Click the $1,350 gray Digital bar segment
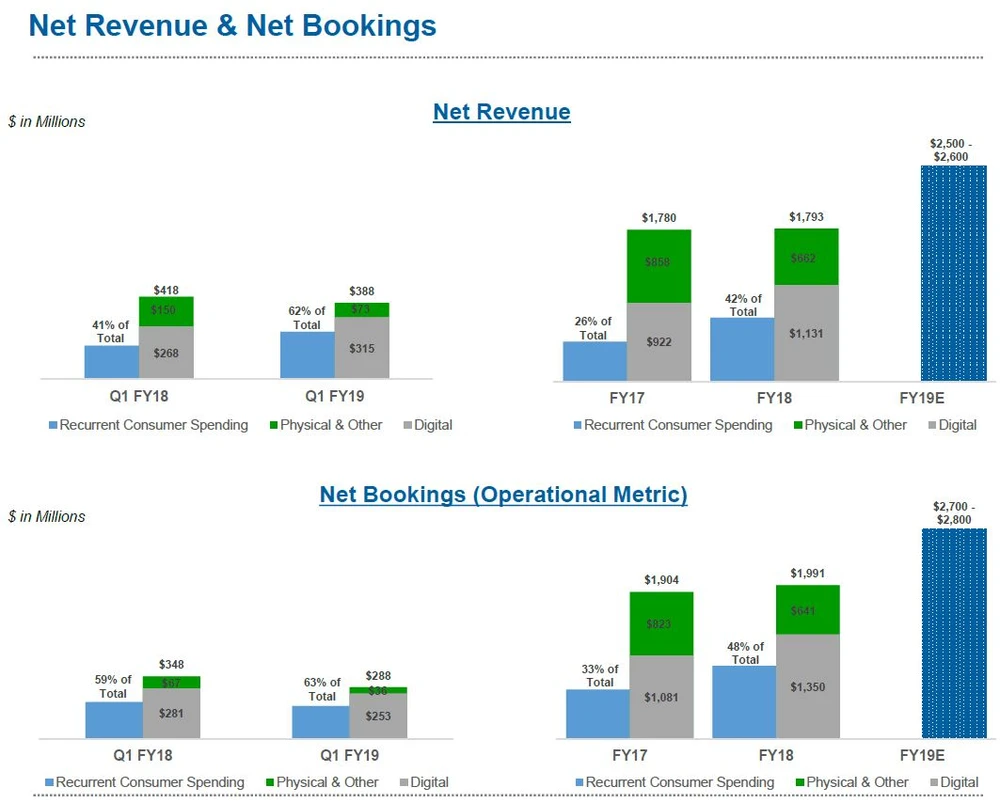This screenshot has width=1000, height=803. pyautogui.click(x=806, y=686)
